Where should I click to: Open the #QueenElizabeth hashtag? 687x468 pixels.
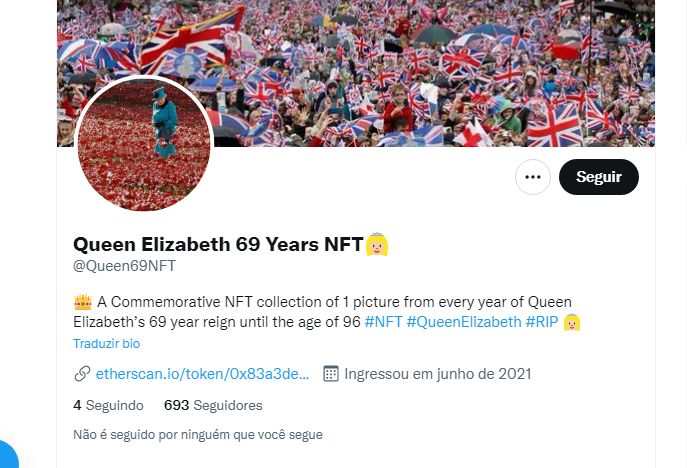point(464,322)
